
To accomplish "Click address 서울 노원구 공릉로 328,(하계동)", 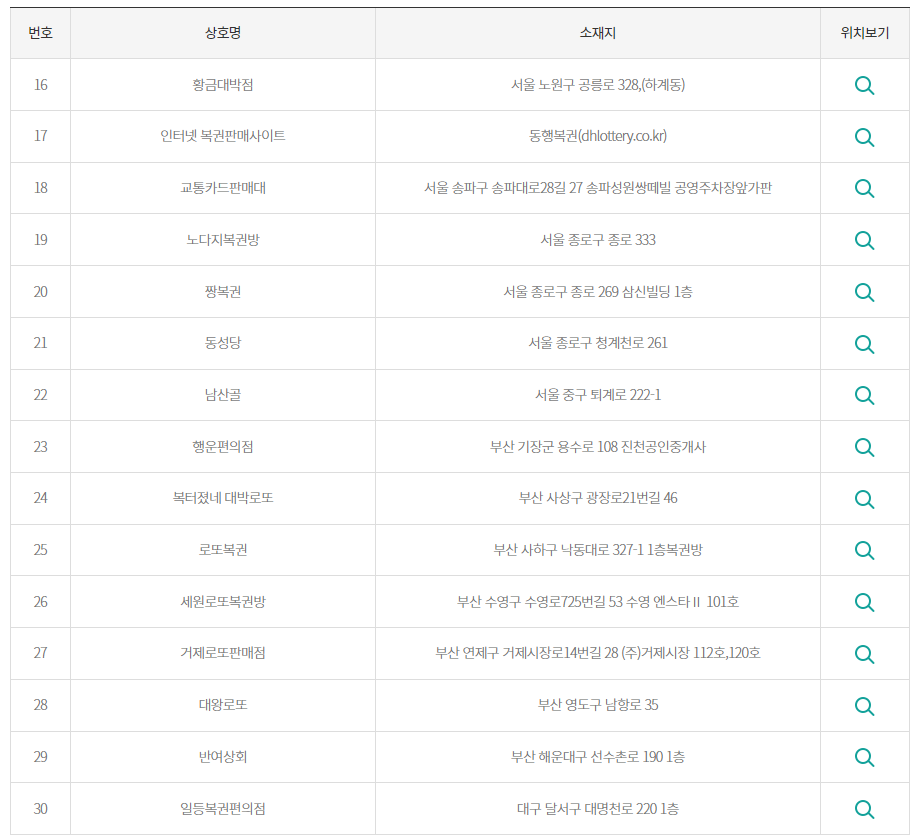I will [x=598, y=85].
